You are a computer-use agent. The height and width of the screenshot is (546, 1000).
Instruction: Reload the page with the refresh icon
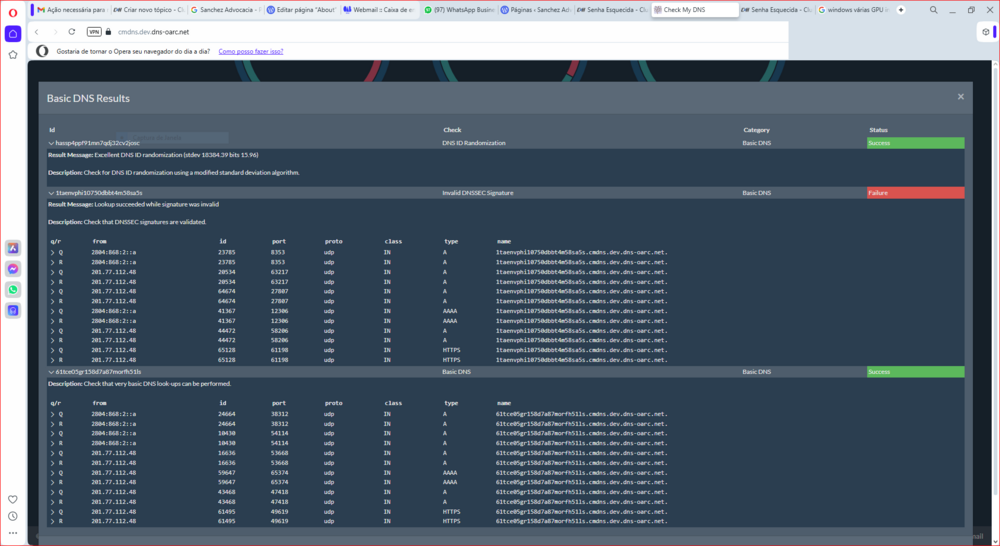point(72,32)
